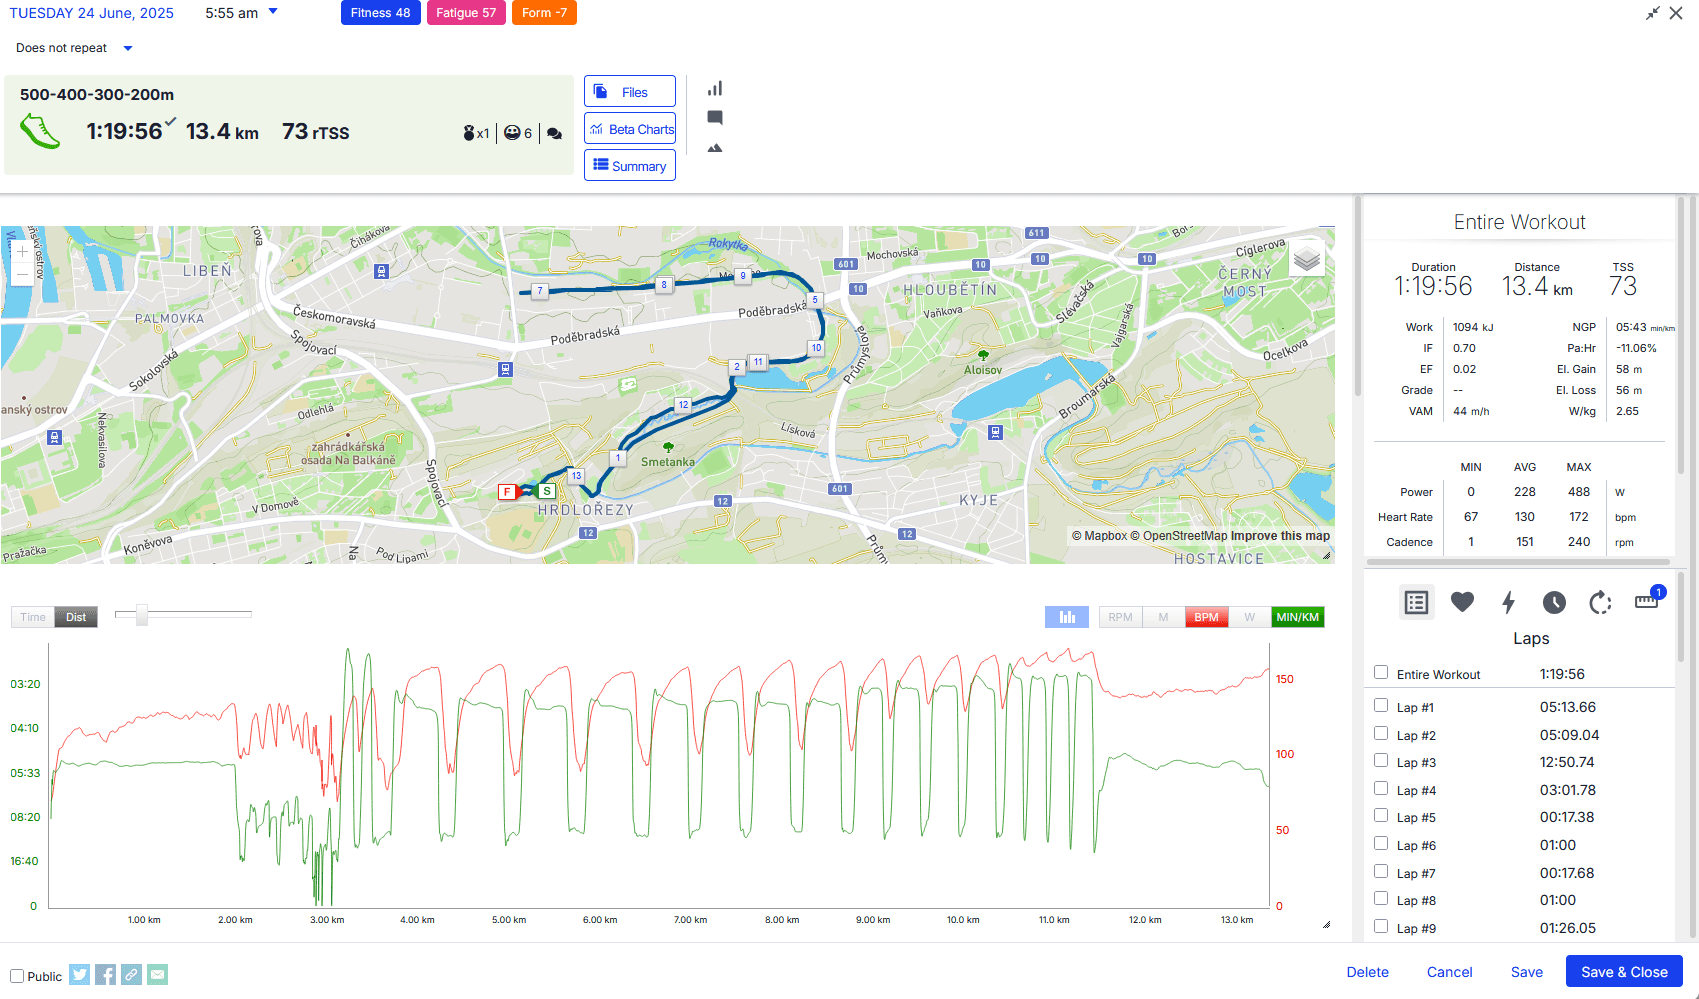The width and height of the screenshot is (1699, 999).
Task: Toggle W power series on graph
Action: pyautogui.click(x=1249, y=617)
